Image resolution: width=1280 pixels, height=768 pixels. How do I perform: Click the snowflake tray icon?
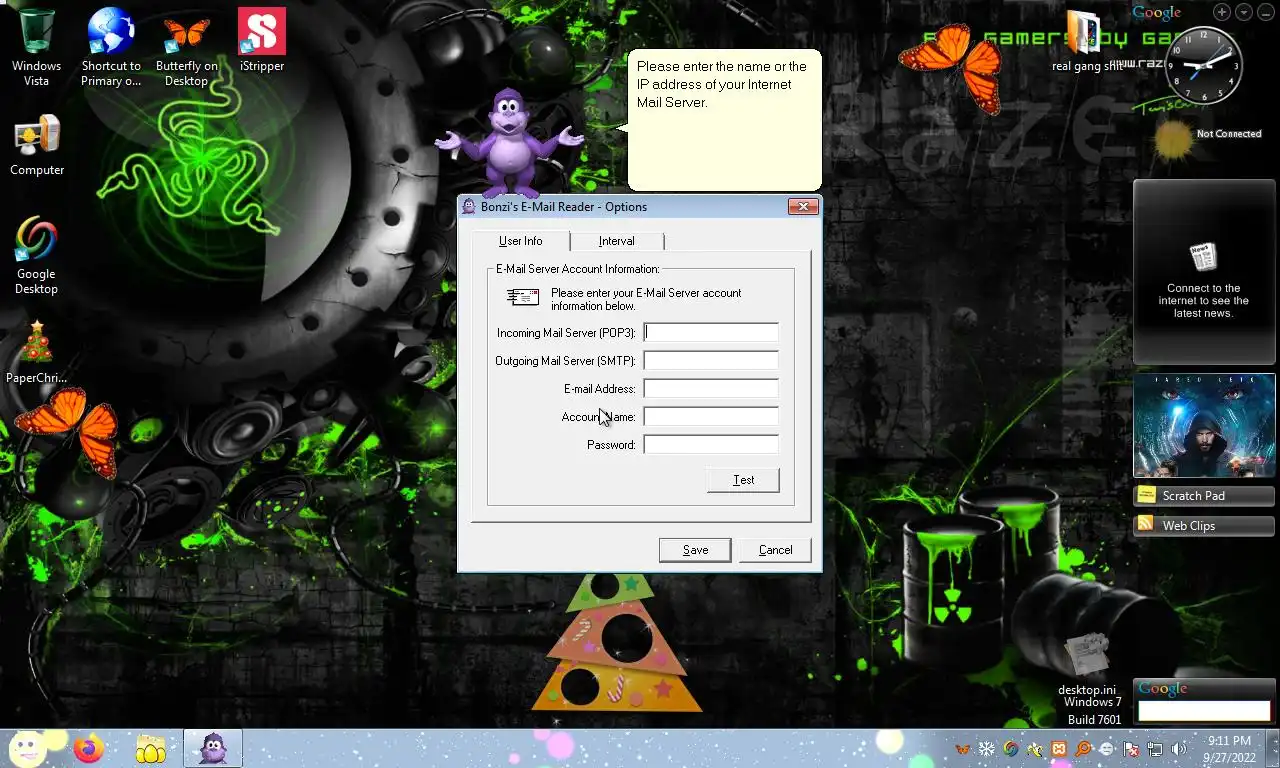[987, 749]
